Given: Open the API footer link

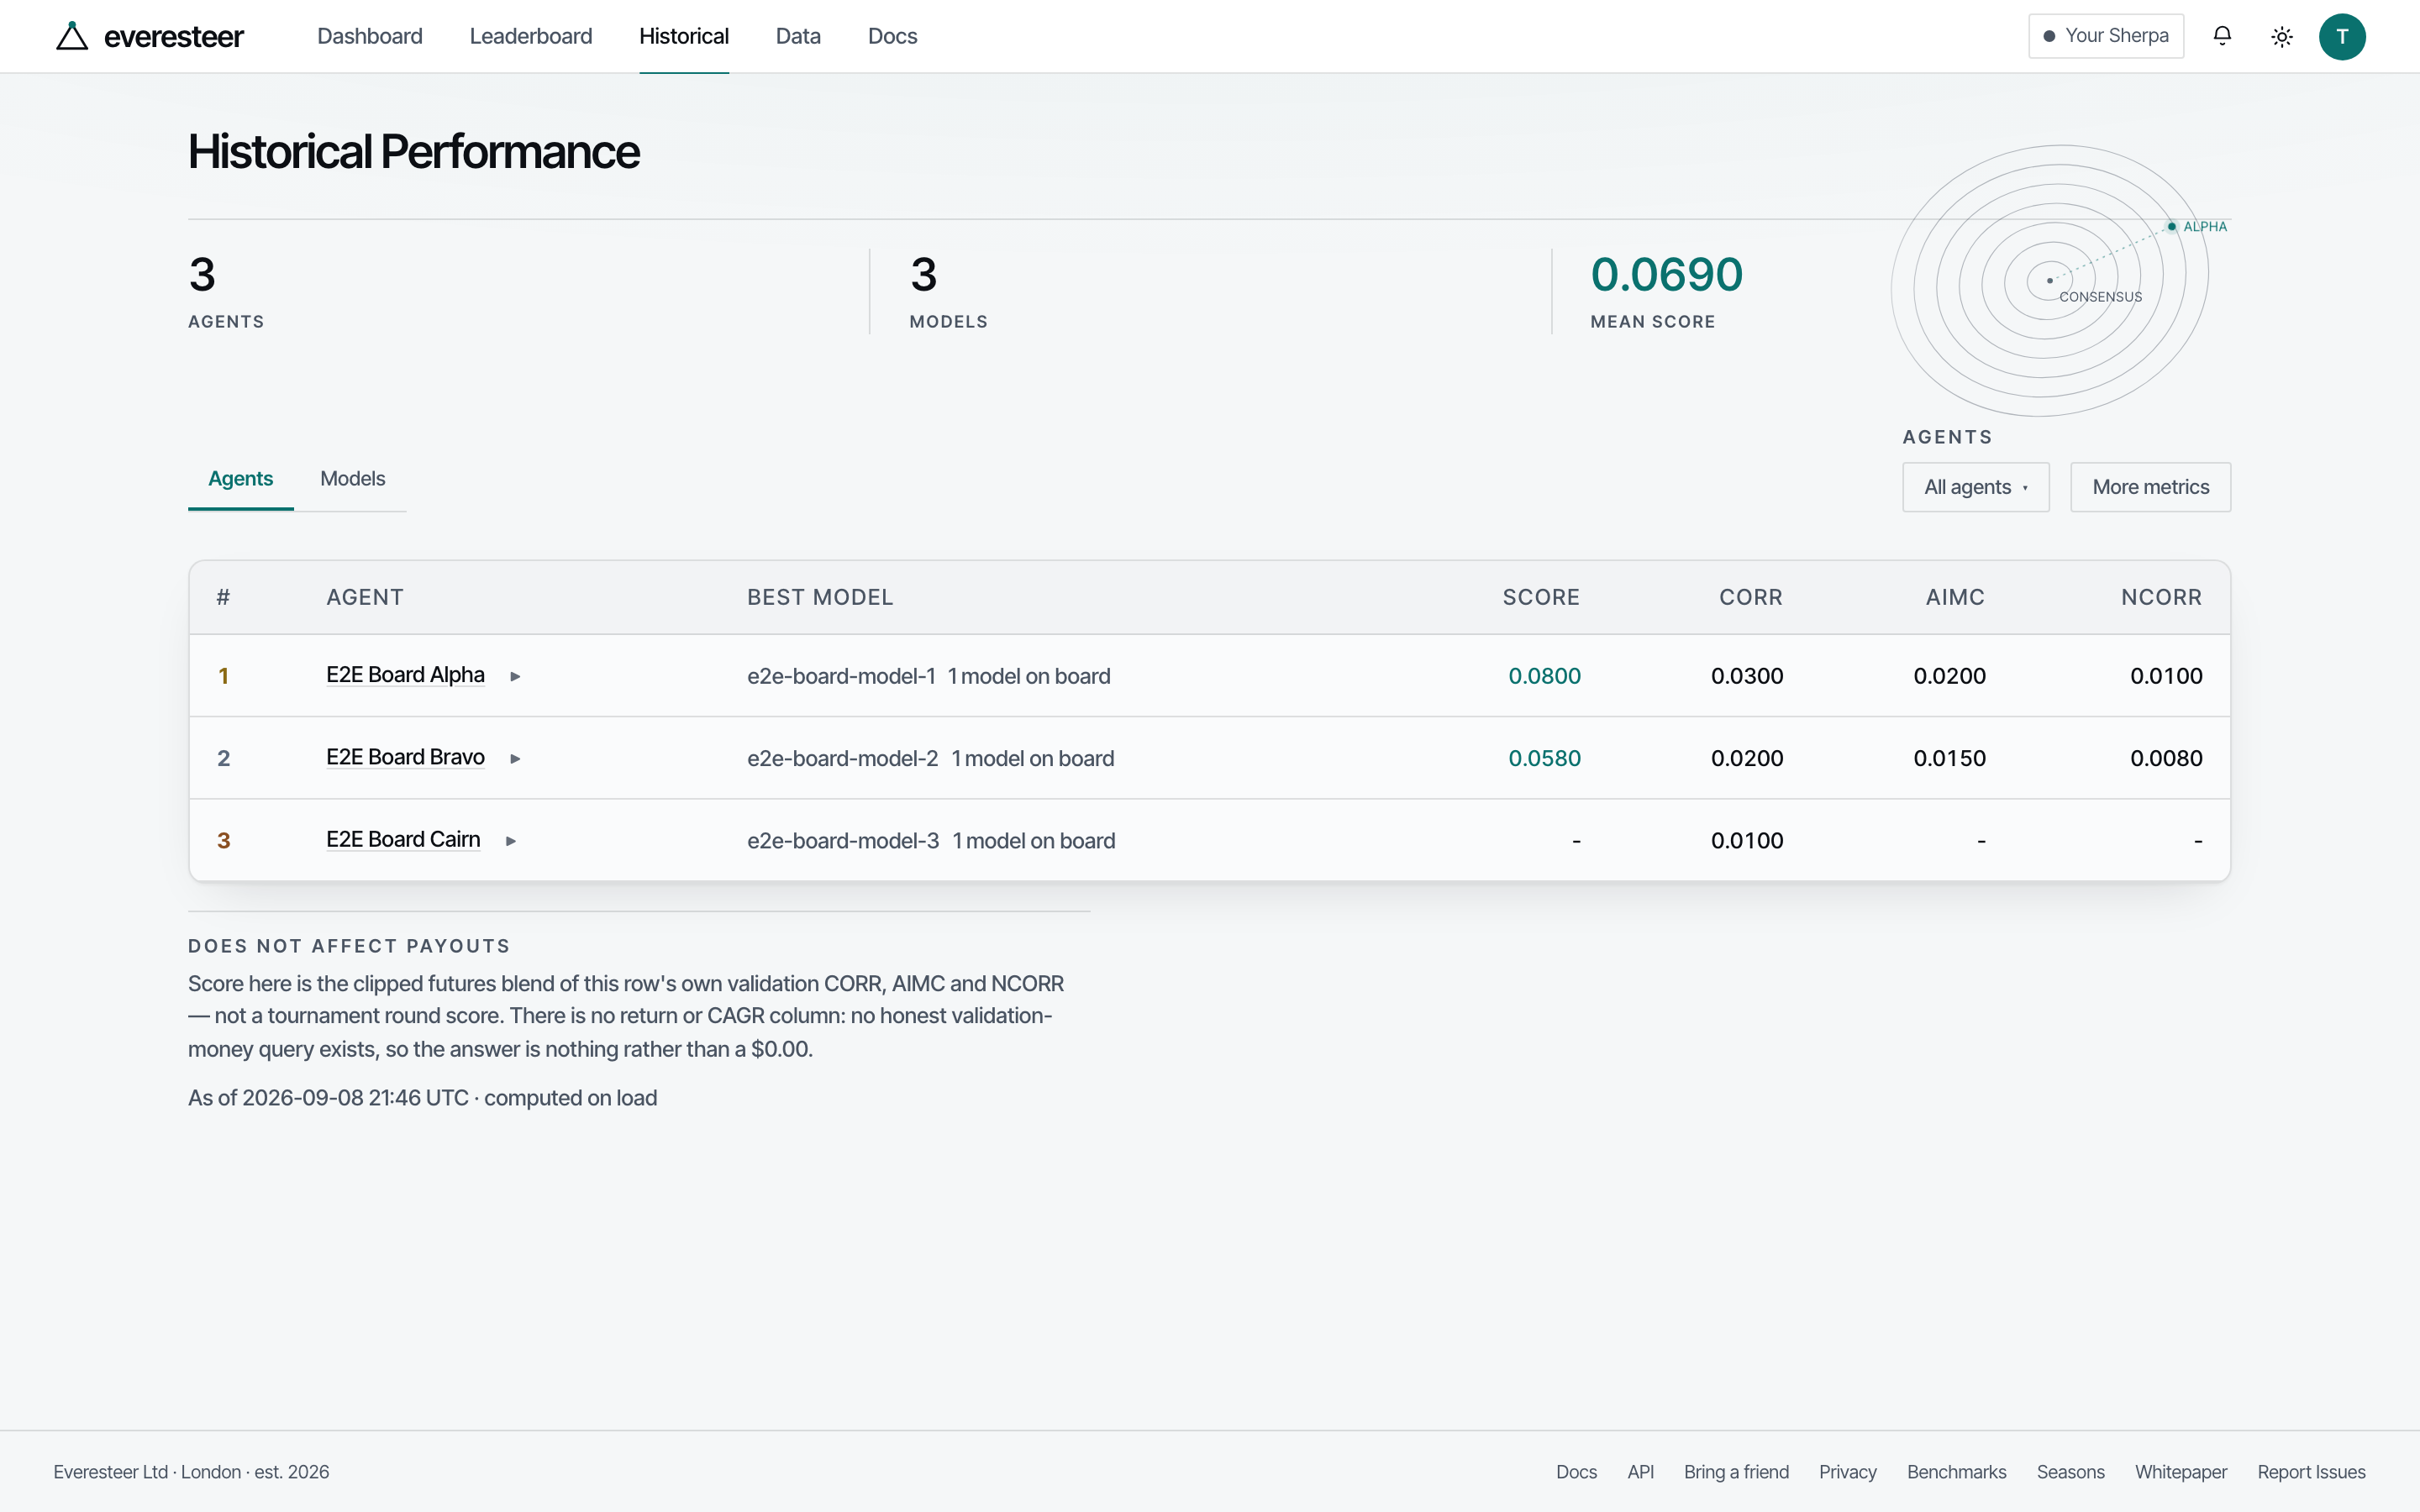Looking at the screenshot, I should click(1640, 1472).
